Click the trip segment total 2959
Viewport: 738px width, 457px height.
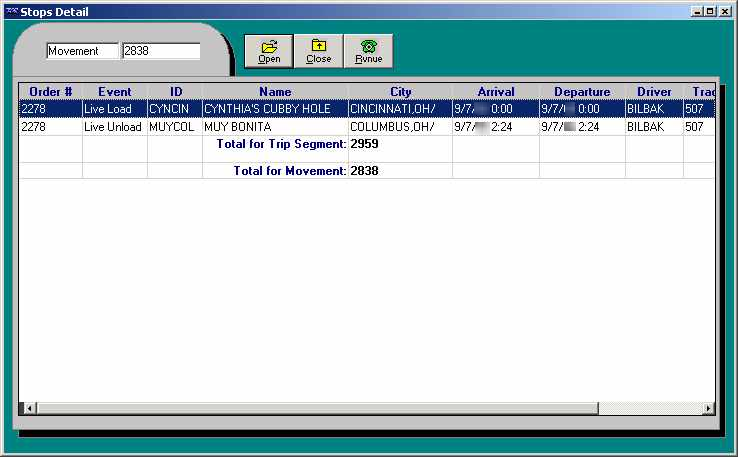(364, 144)
